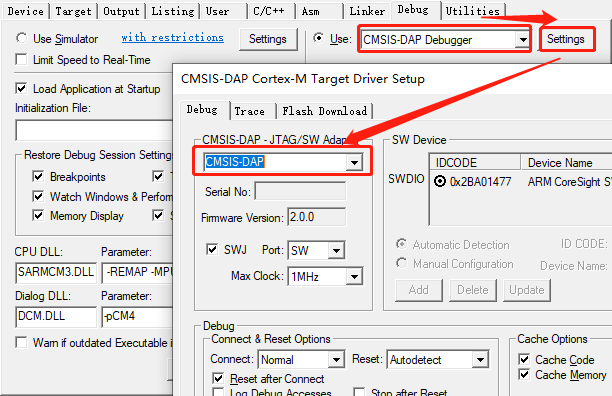Toggle Watch Windows & Performance checkbox
The image size is (612, 396).
coord(38,196)
